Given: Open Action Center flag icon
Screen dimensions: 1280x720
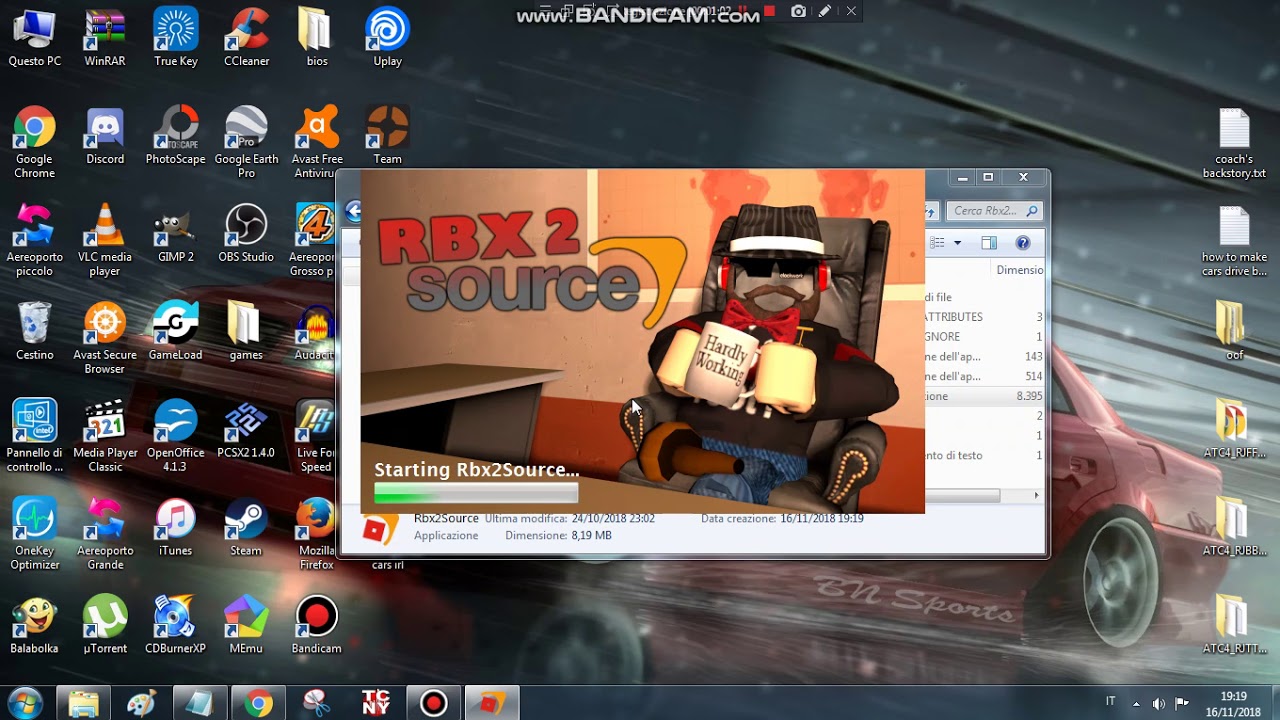Looking at the screenshot, I should [x=1182, y=703].
